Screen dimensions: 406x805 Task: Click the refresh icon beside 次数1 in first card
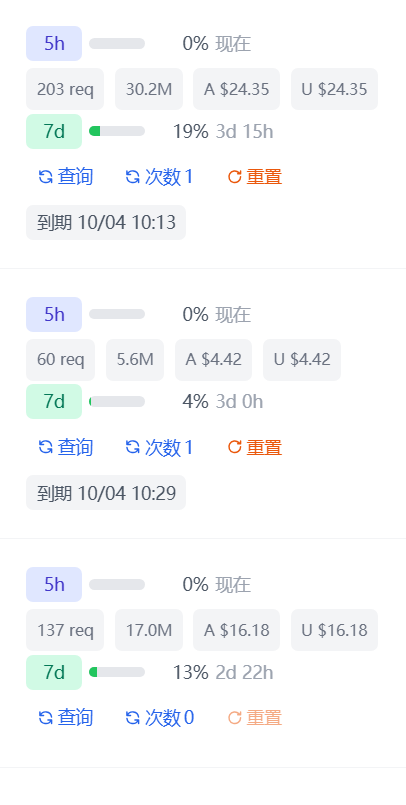click(132, 177)
